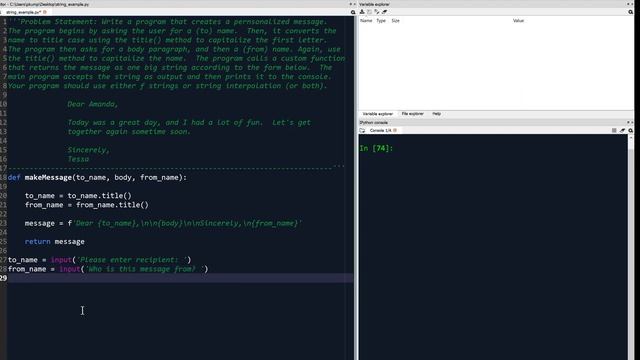This screenshot has height=360, width=640.
Task: Sort variables by Size column header
Action: tap(396, 20)
